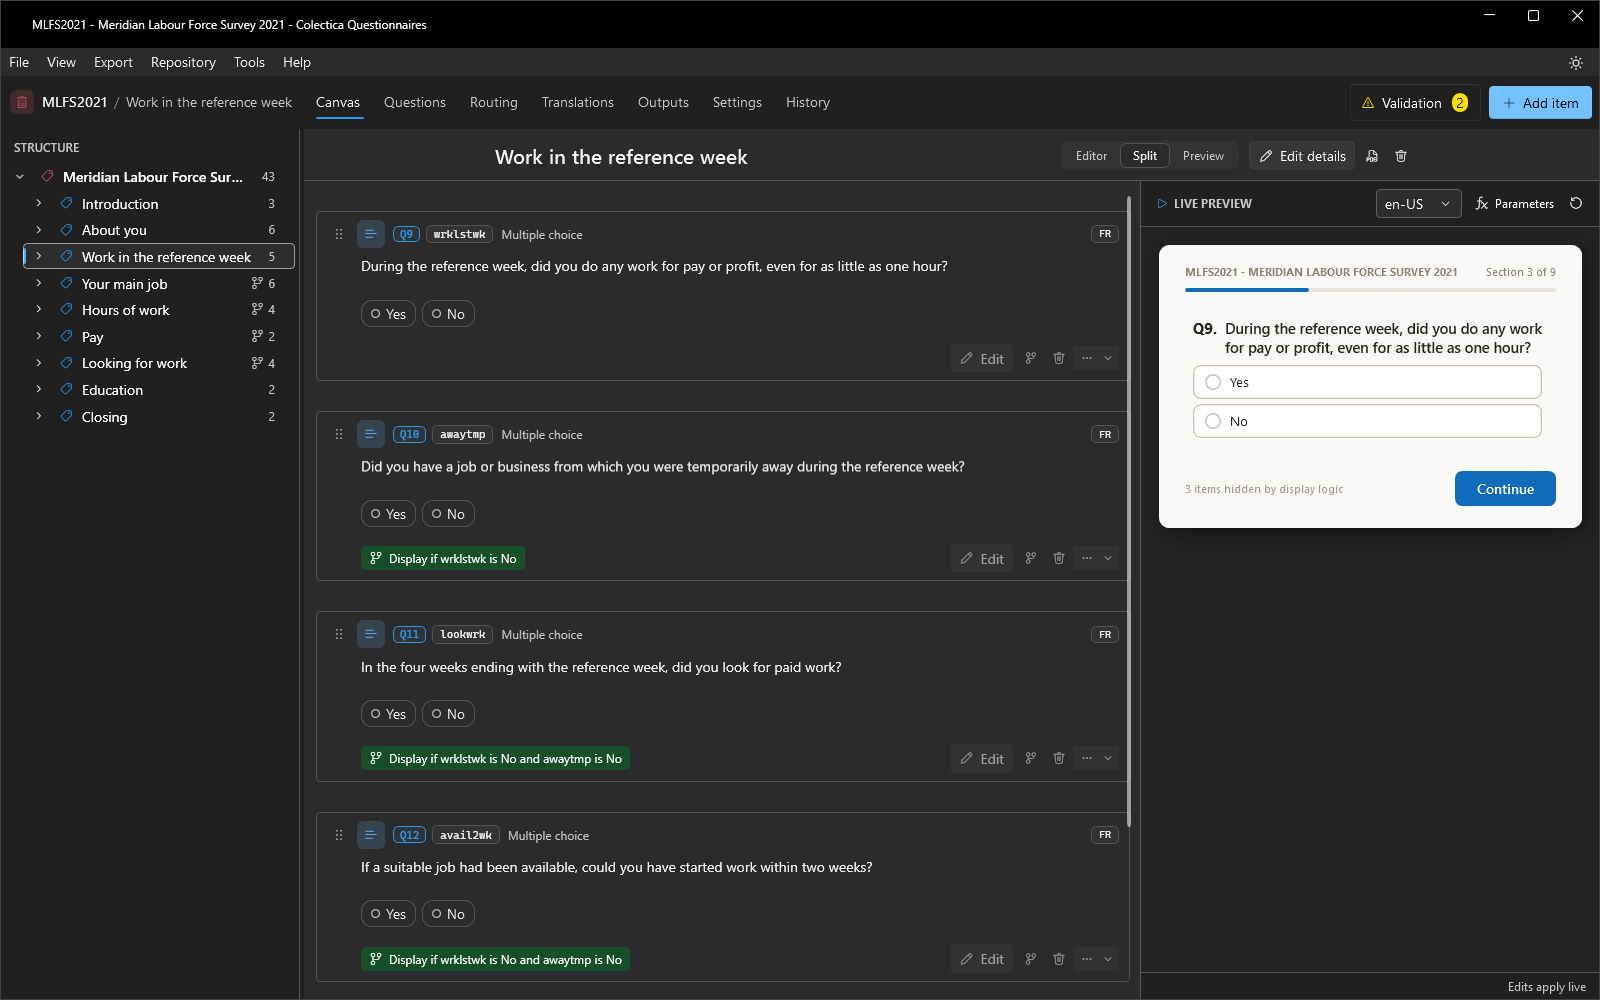Click the question type icon for Q9
Viewport: 1600px width, 1000px height.
[370, 234]
